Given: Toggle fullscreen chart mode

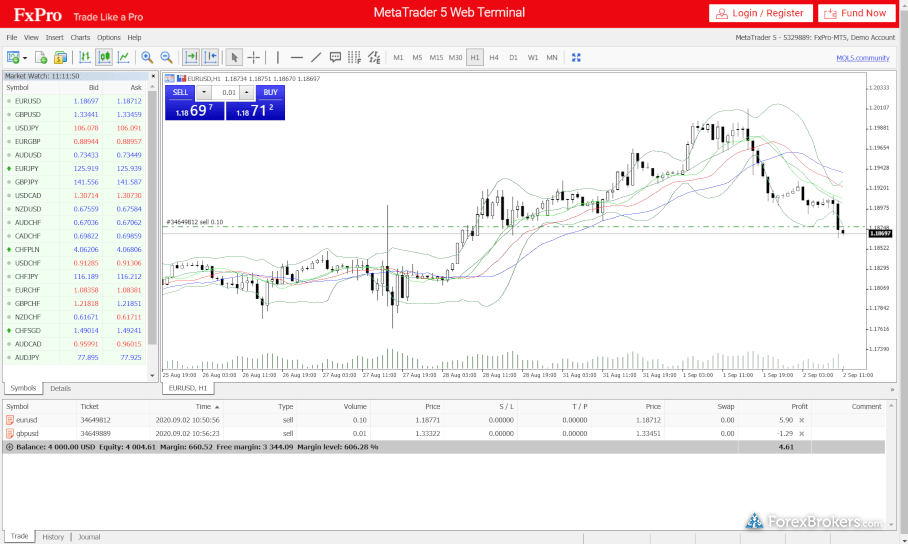Looking at the screenshot, I should pyautogui.click(x=576, y=57).
